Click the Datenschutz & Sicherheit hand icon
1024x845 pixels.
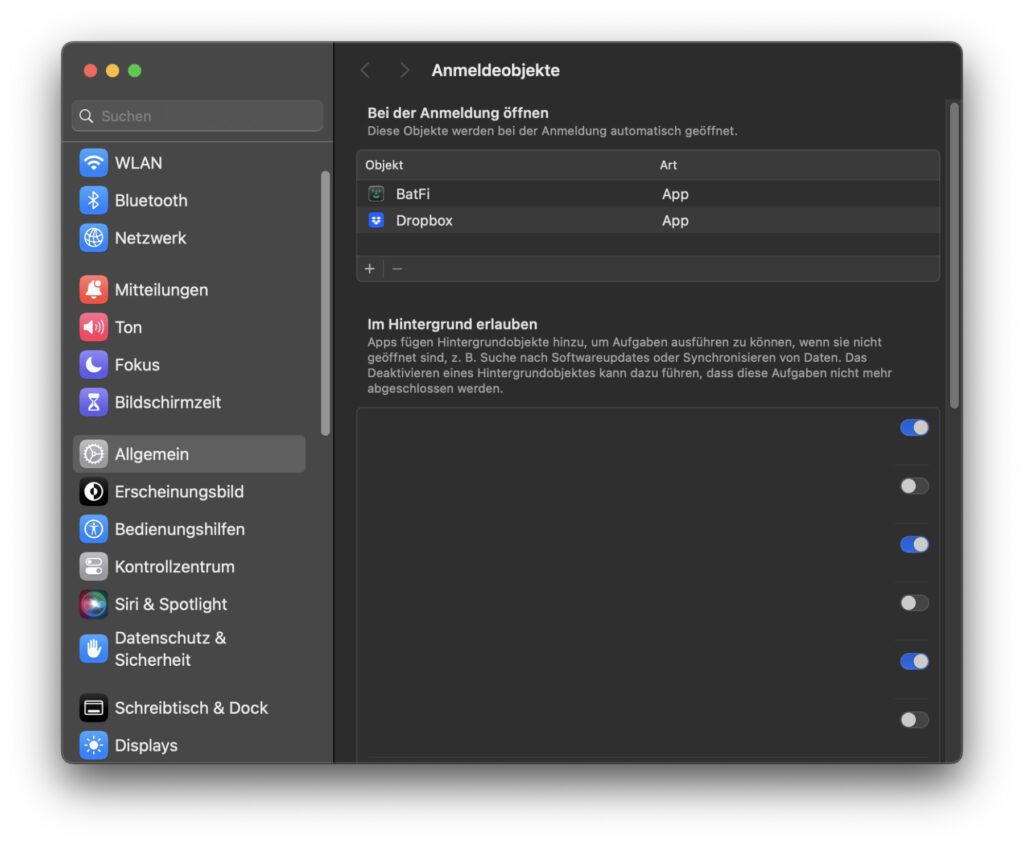[x=92, y=648]
